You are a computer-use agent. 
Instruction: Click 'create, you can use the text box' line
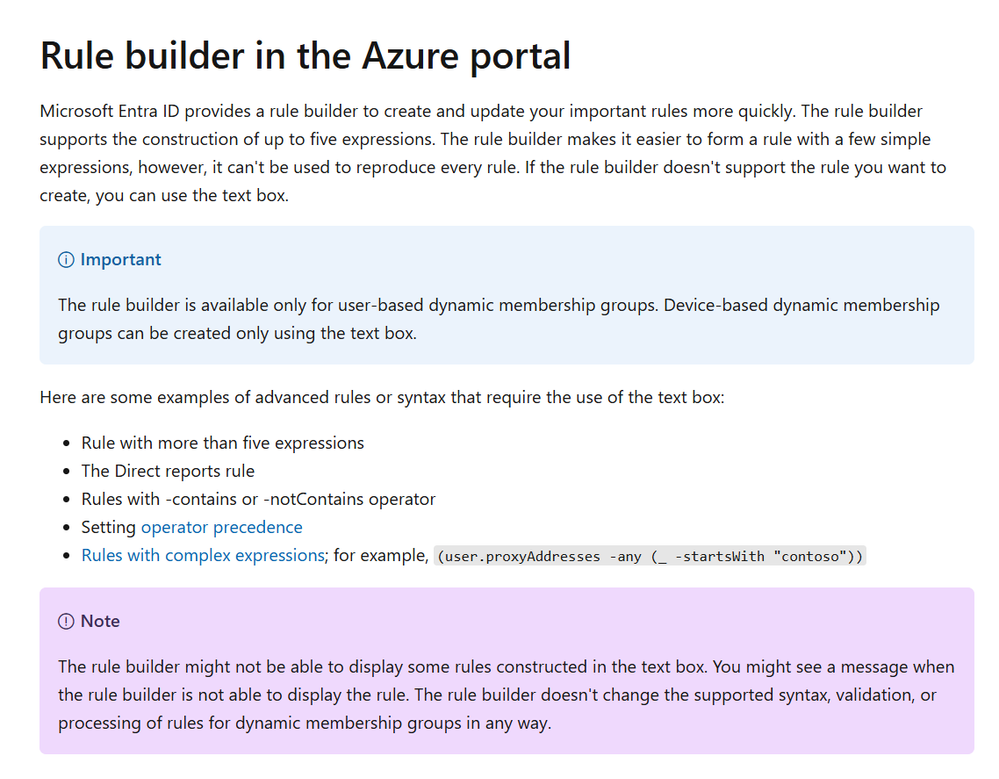(x=164, y=196)
